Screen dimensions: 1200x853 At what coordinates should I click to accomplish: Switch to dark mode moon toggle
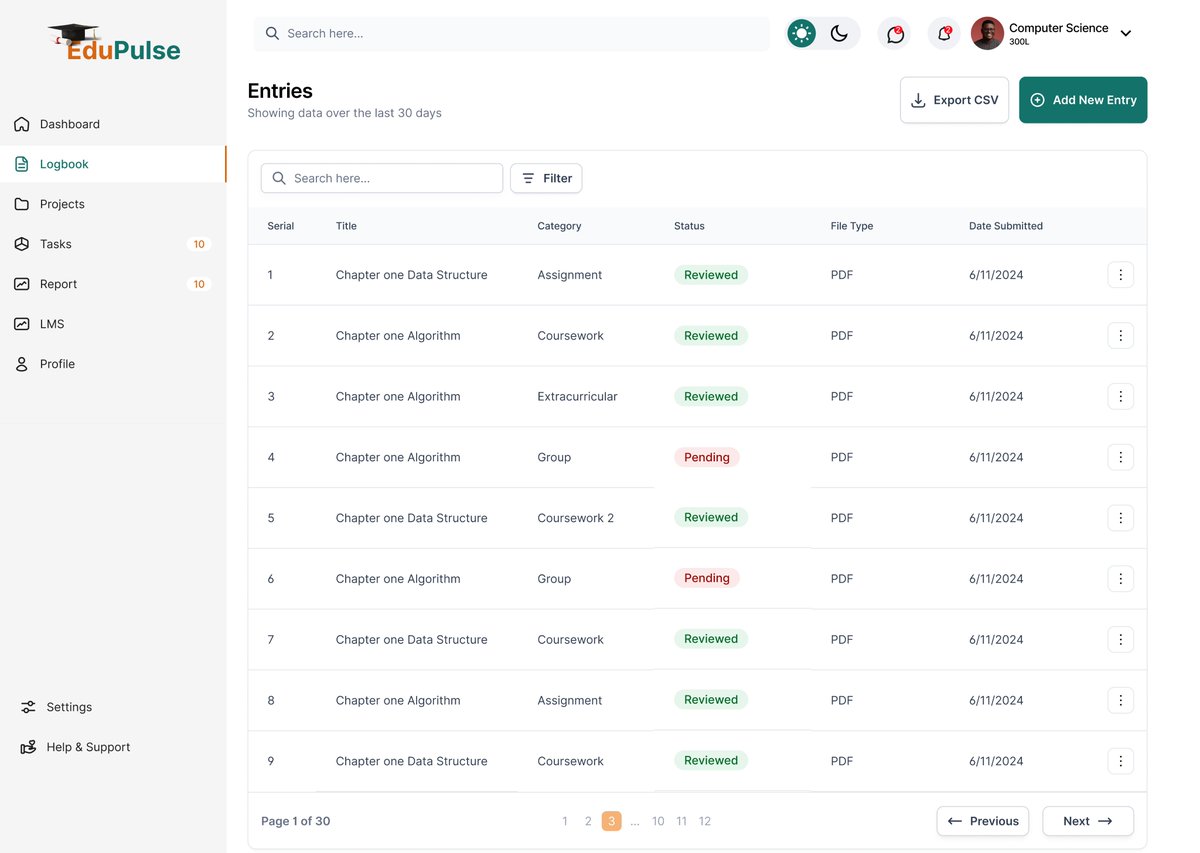pos(839,34)
